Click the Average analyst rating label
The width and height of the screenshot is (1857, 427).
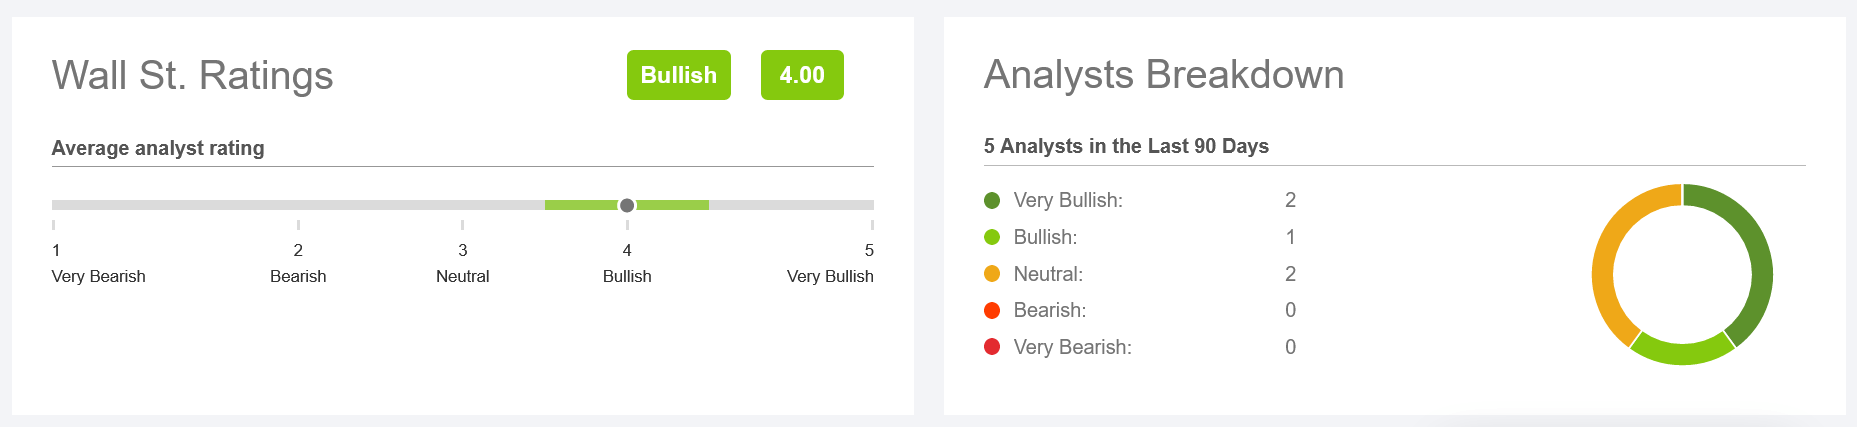click(158, 148)
